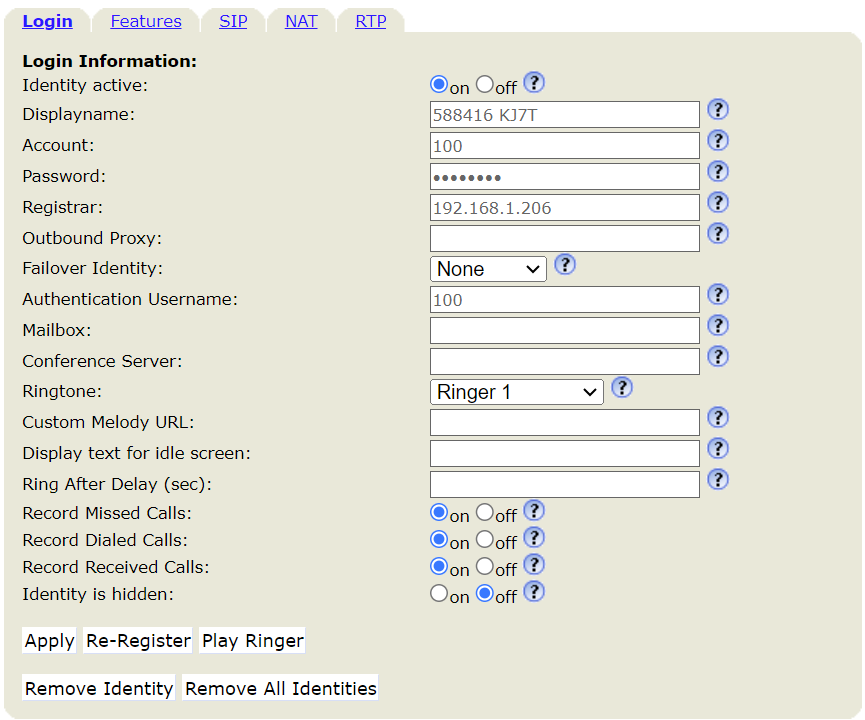This screenshot has width=865, height=720.
Task: Click help icon for Outbound Proxy
Action: click(718, 233)
